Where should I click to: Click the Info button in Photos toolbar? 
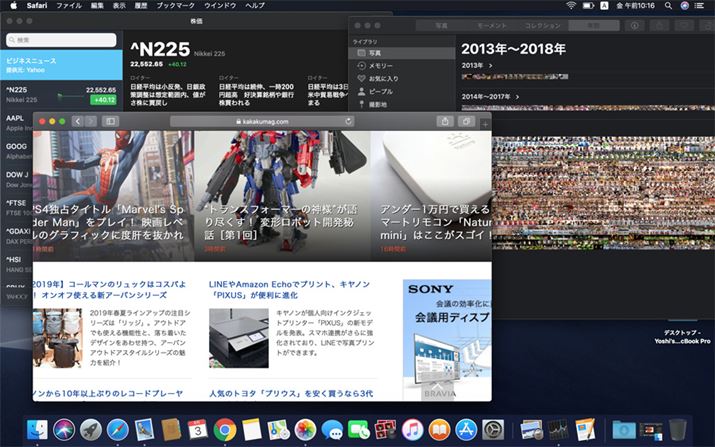tap(634, 24)
